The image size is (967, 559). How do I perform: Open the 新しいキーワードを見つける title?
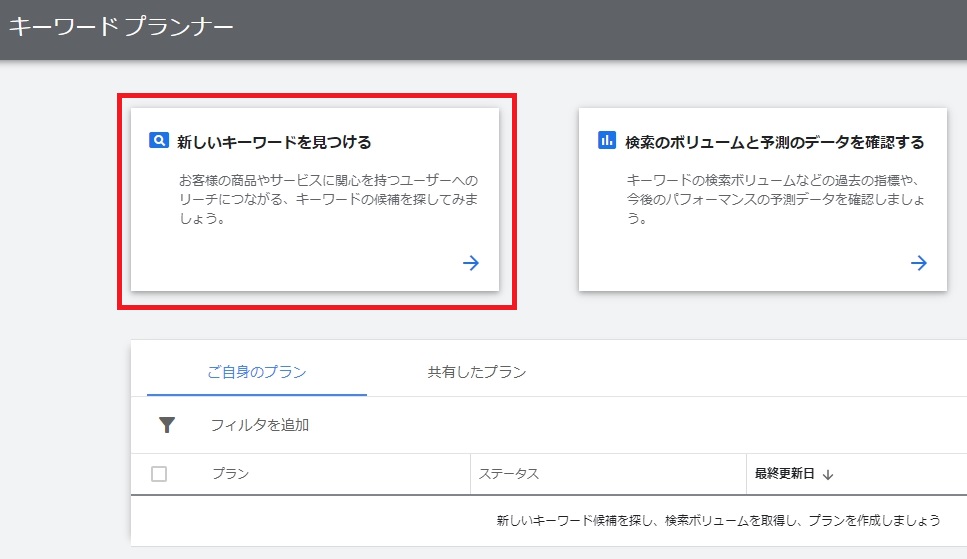coord(274,142)
